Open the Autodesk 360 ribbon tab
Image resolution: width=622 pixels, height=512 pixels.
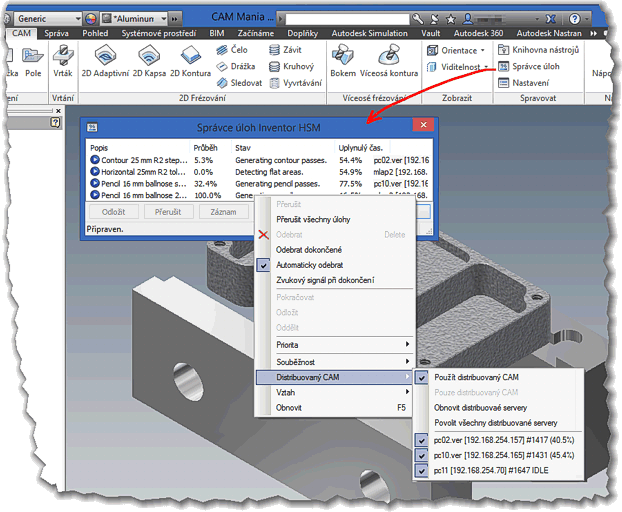(478, 33)
